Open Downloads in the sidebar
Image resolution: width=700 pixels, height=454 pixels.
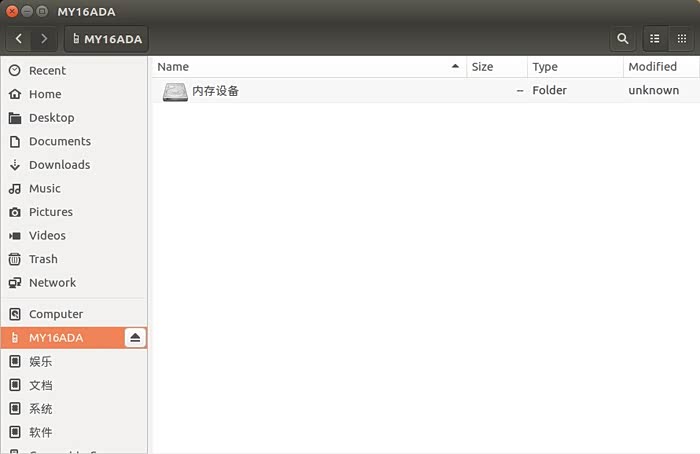[74, 165]
